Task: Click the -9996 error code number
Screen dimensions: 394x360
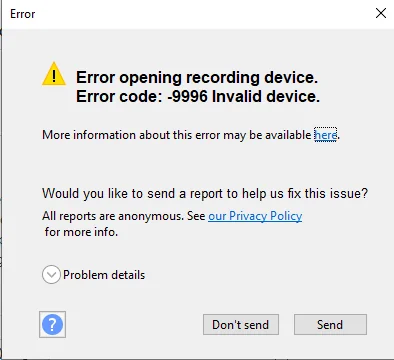Action: click(188, 96)
